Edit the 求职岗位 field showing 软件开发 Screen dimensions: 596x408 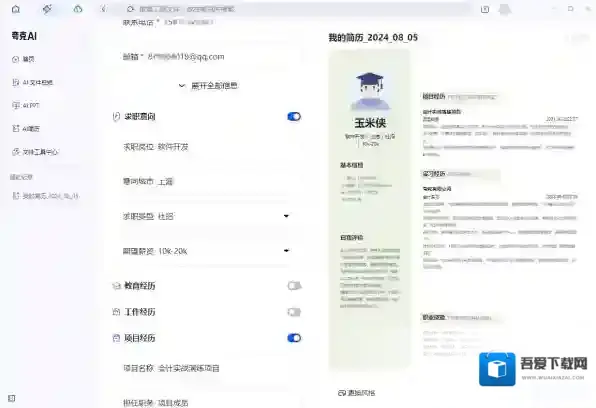pos(205,147)
